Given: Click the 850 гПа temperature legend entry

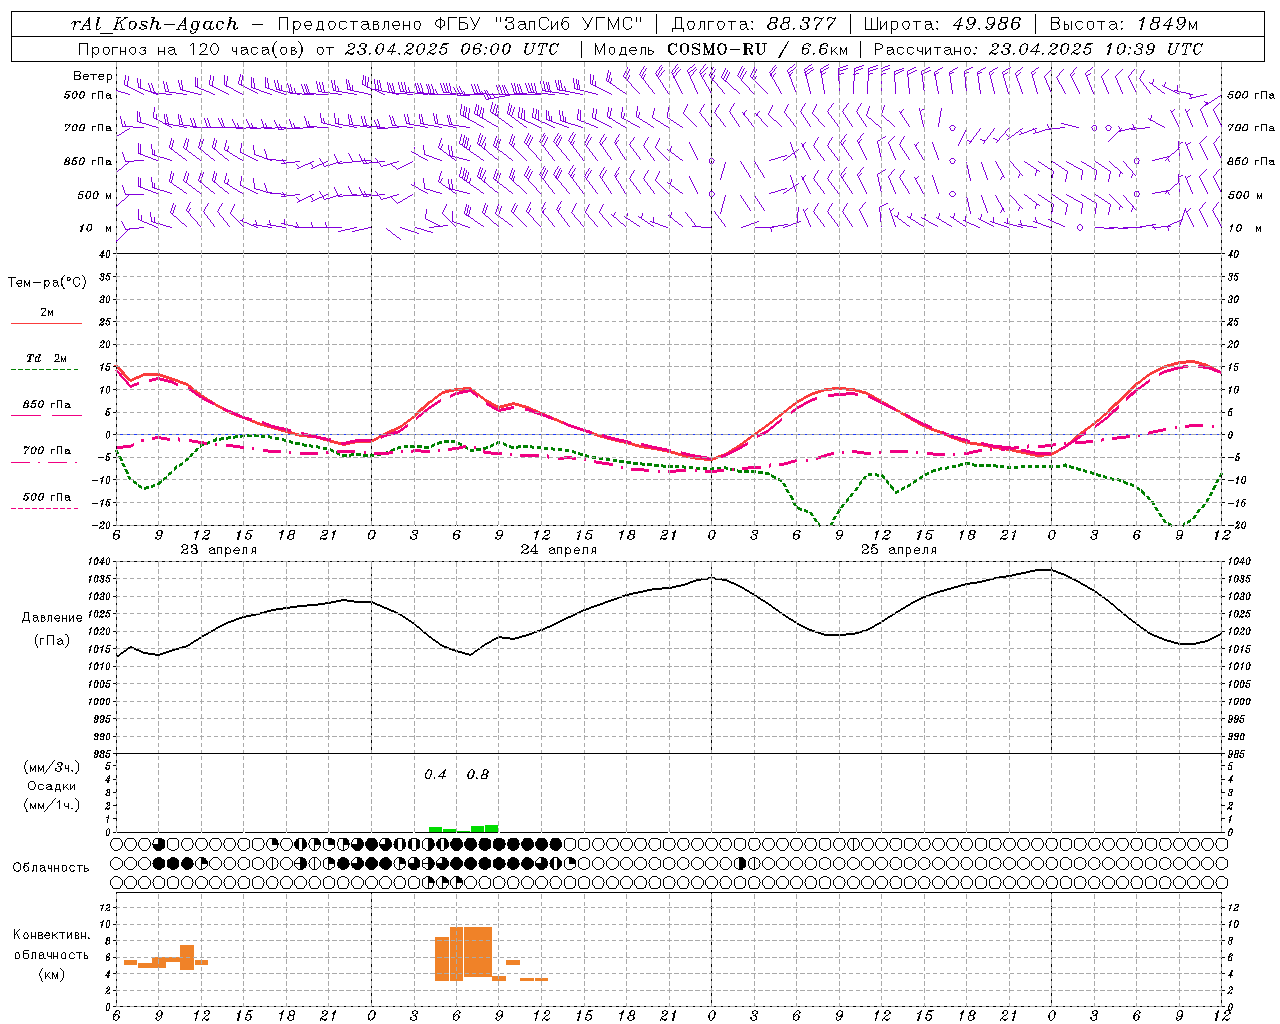Looking at the screenshot, I should [x=47, y=405].
